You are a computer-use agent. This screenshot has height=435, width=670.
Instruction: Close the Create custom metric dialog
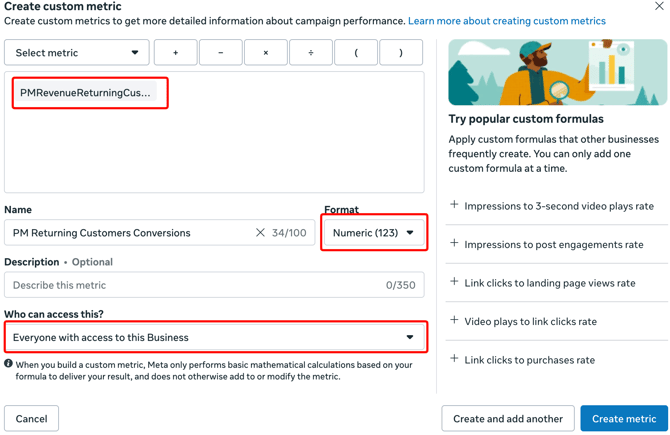659,6
